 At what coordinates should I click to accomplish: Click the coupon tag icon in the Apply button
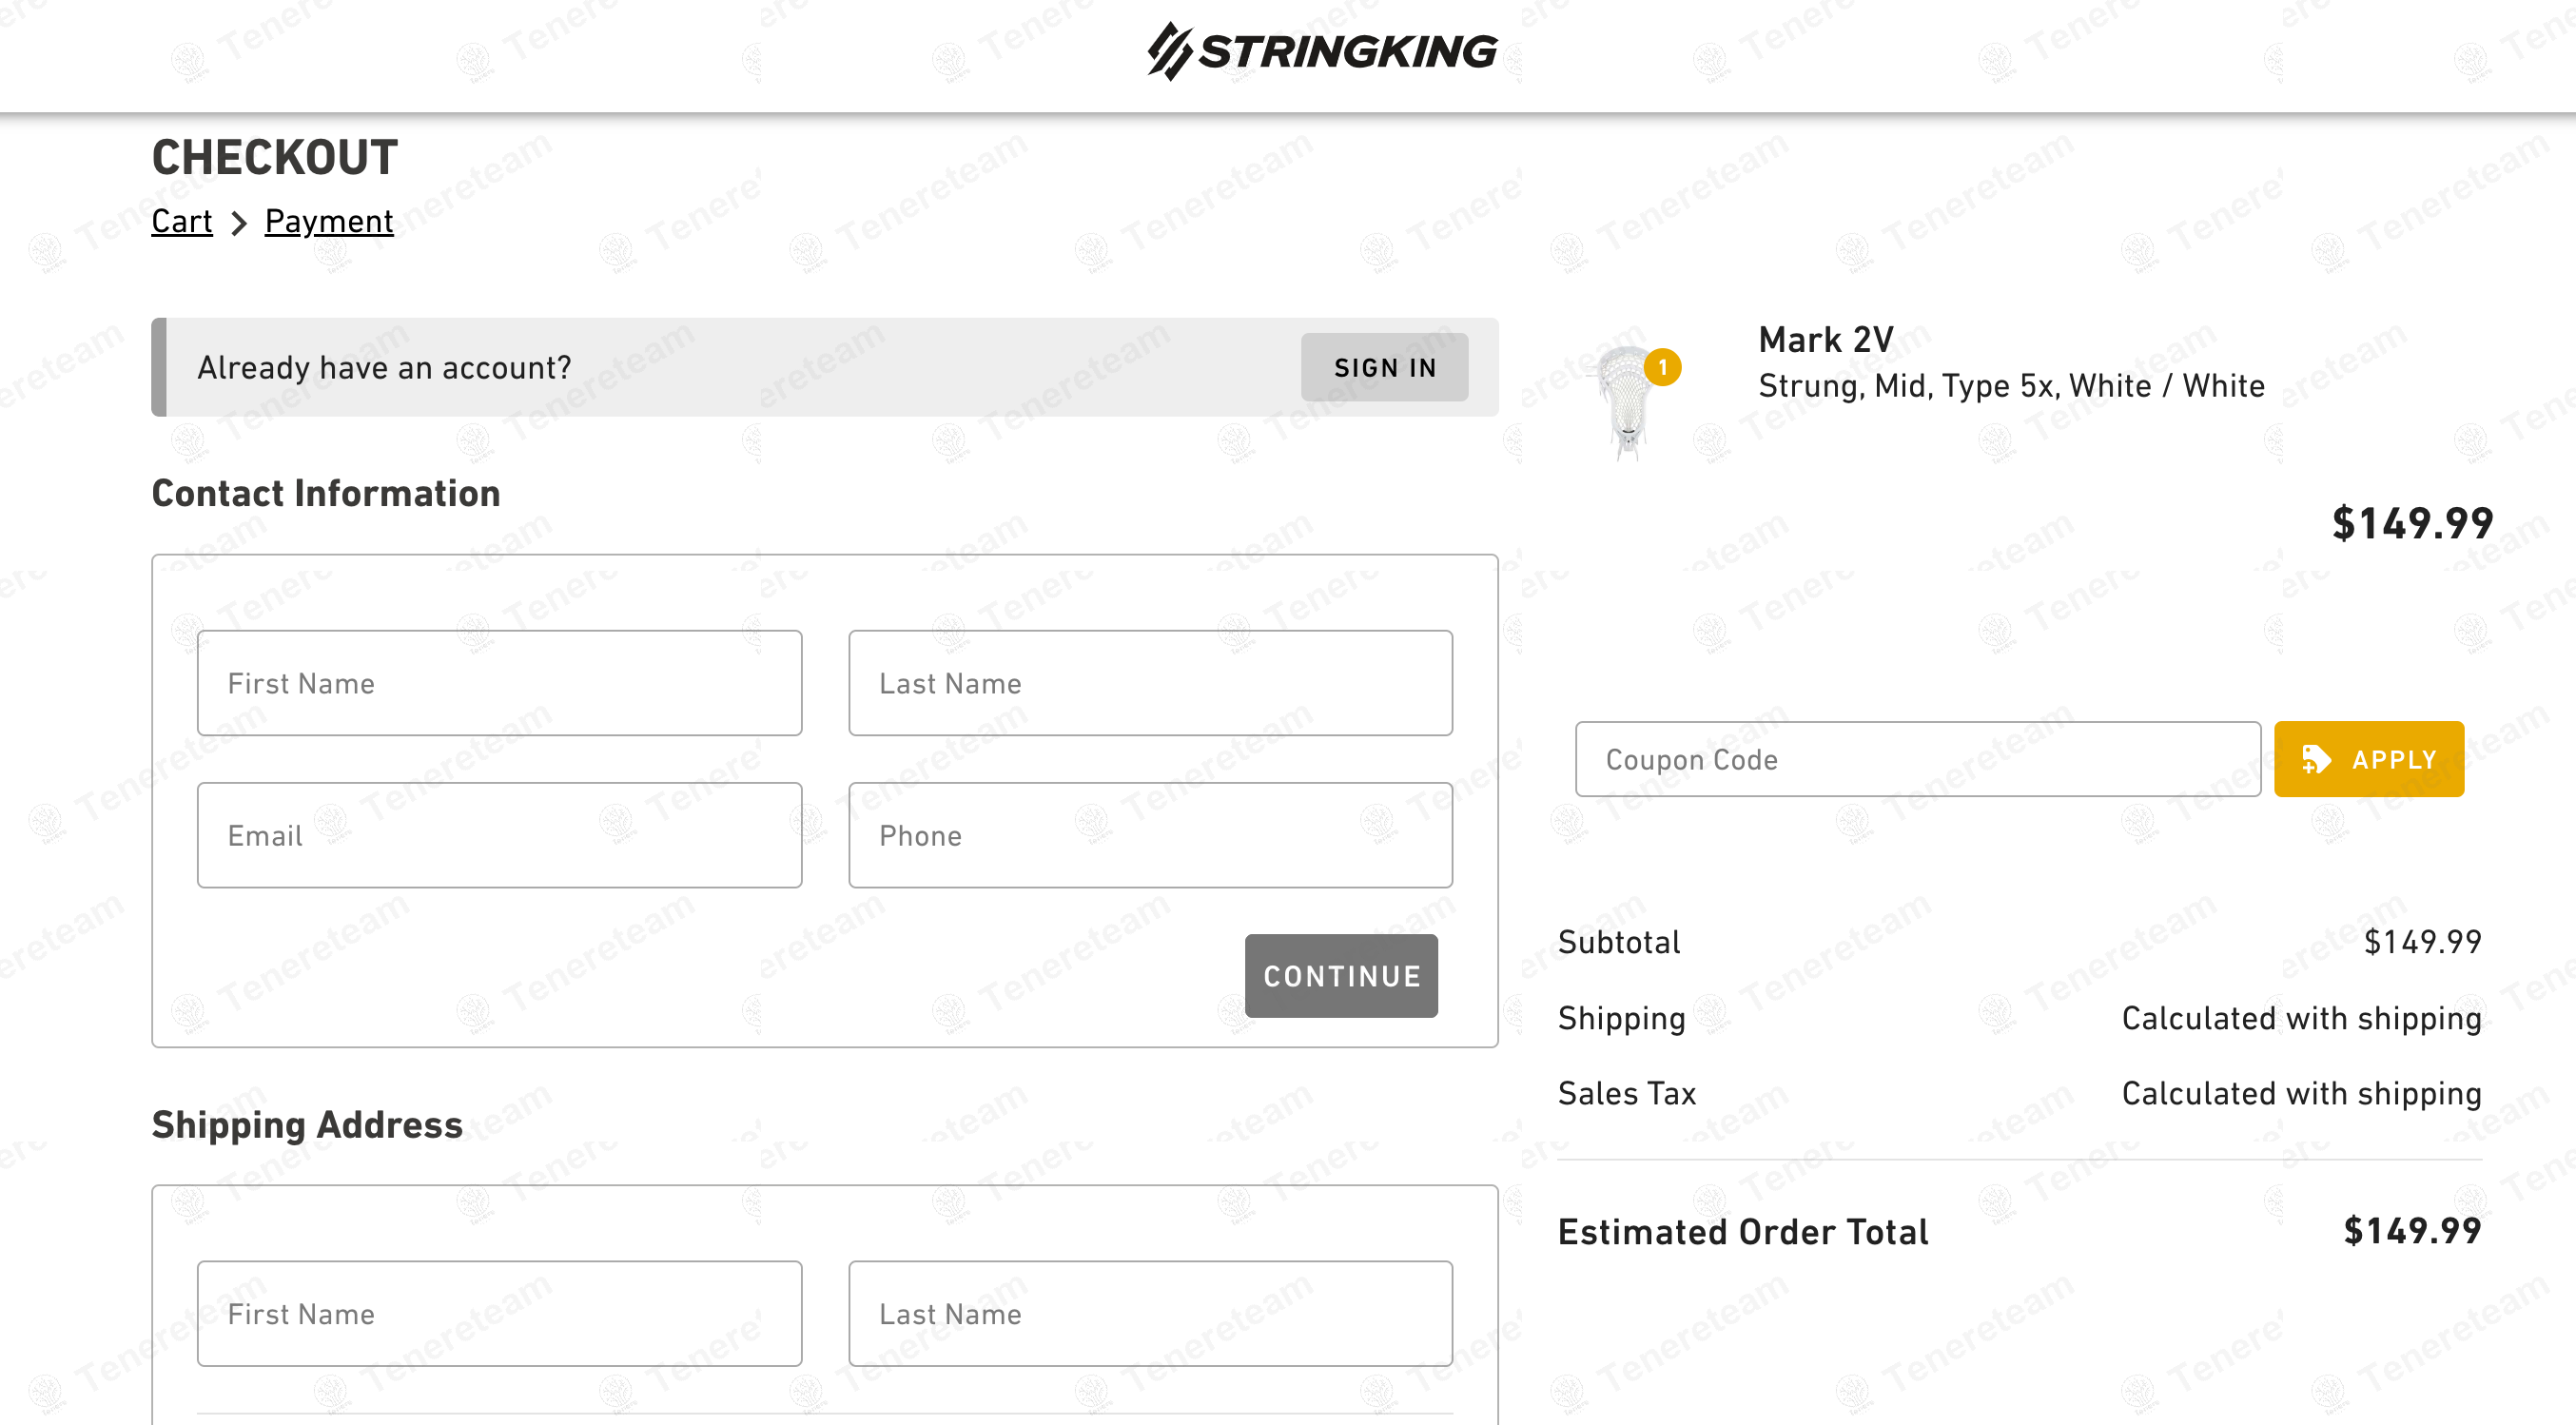pyautogui.click(x=2316, y=759)
